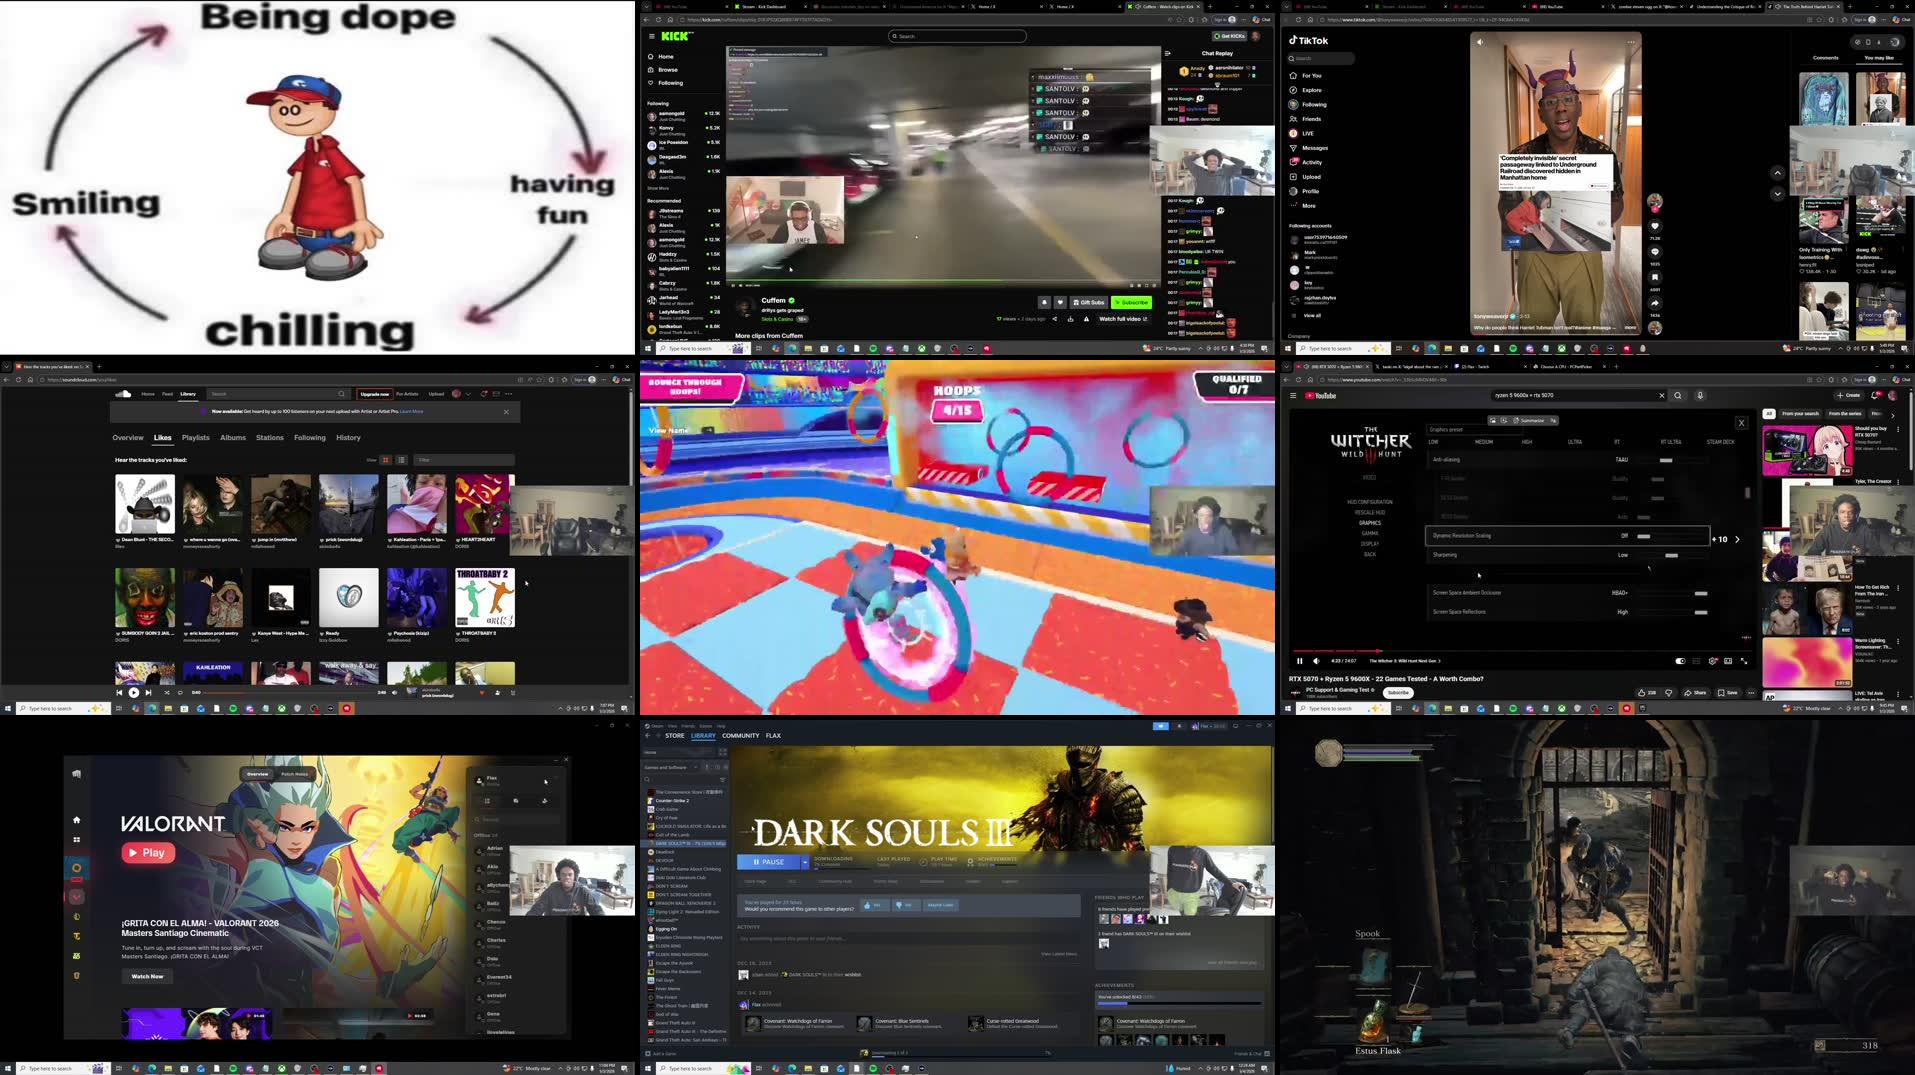Toggle autoplay in the YouTube player

click(x=1680, y=660)
